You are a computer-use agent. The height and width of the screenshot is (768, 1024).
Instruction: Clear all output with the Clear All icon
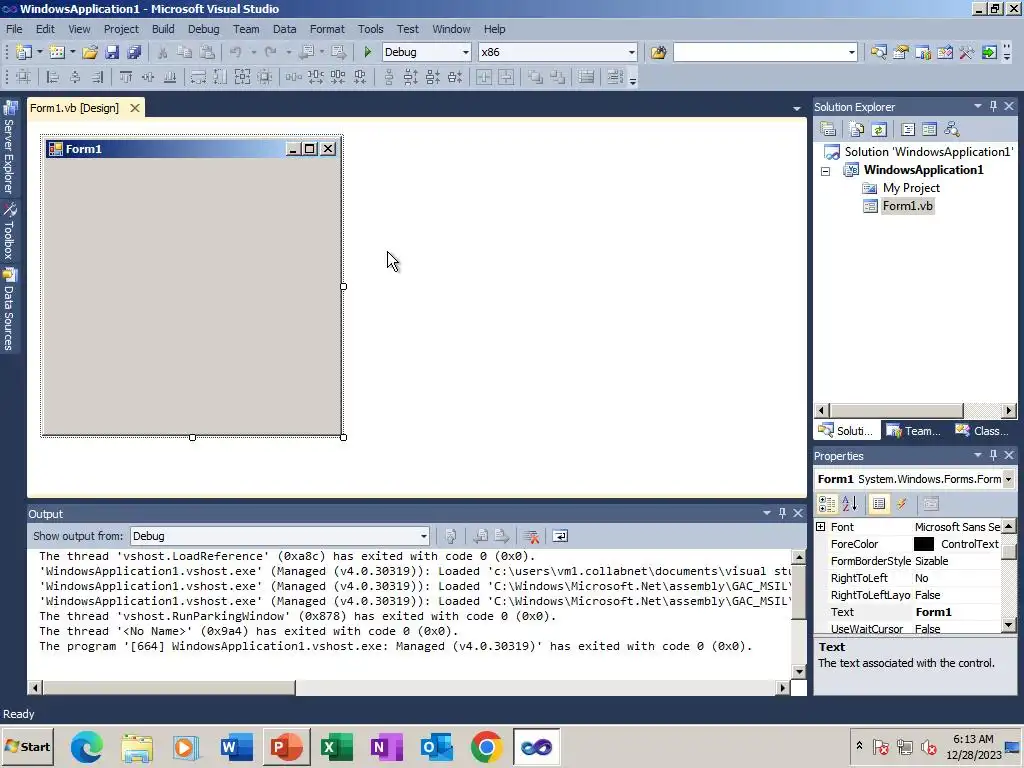tap(532, 536)
